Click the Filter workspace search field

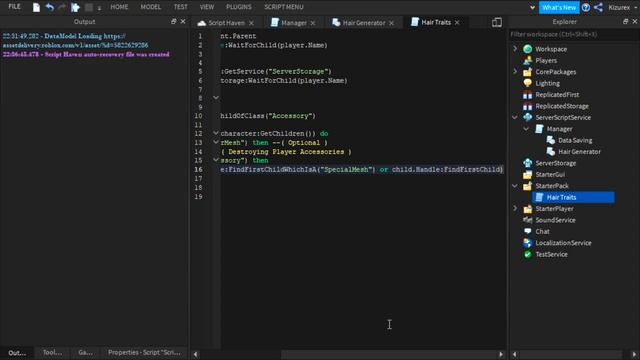(x=573, y=34)
